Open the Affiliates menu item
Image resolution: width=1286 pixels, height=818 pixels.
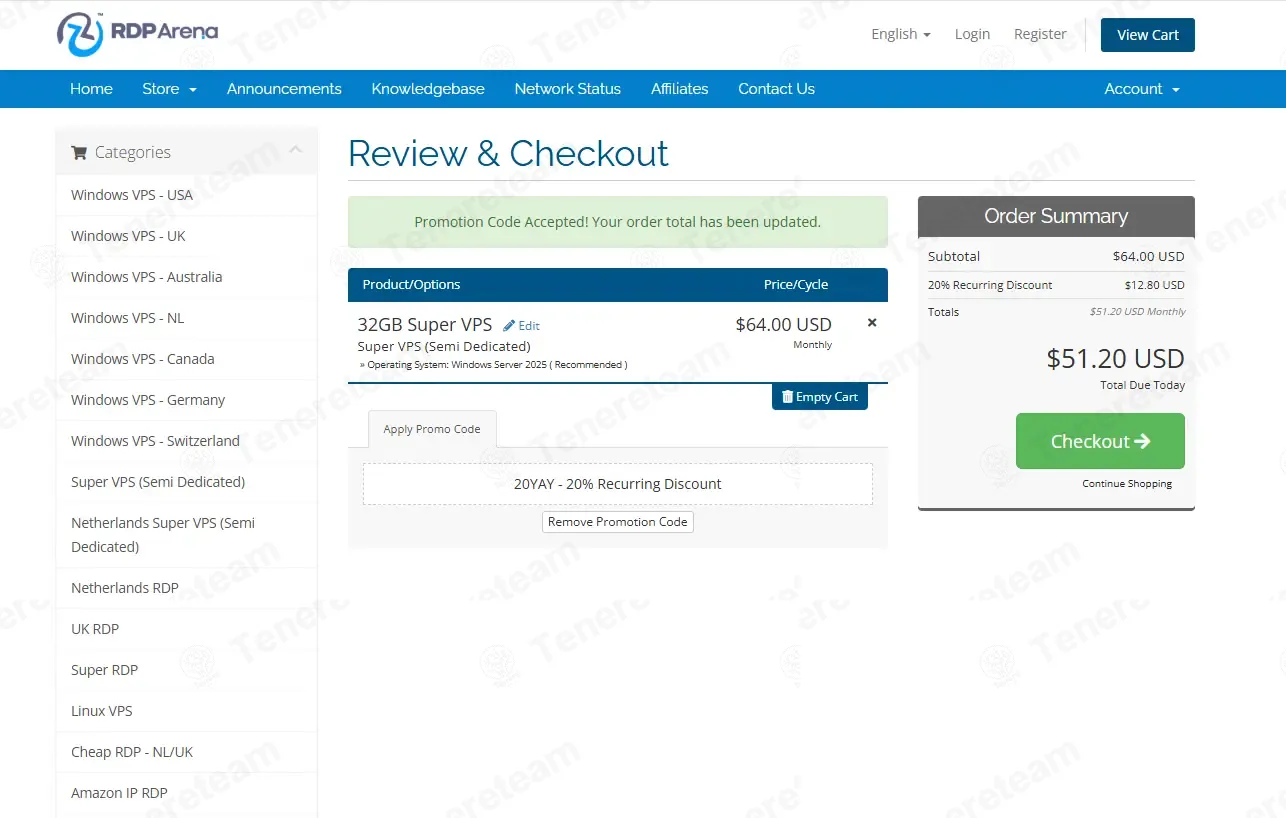click(680, 89)
